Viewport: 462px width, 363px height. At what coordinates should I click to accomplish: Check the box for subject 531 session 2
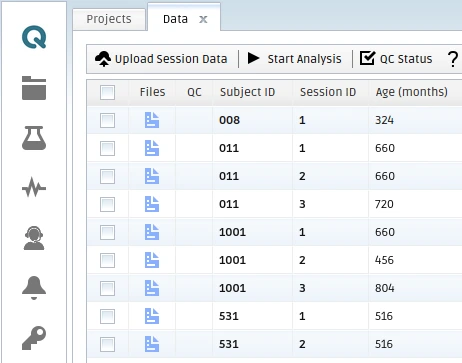[x=107, y=344]
